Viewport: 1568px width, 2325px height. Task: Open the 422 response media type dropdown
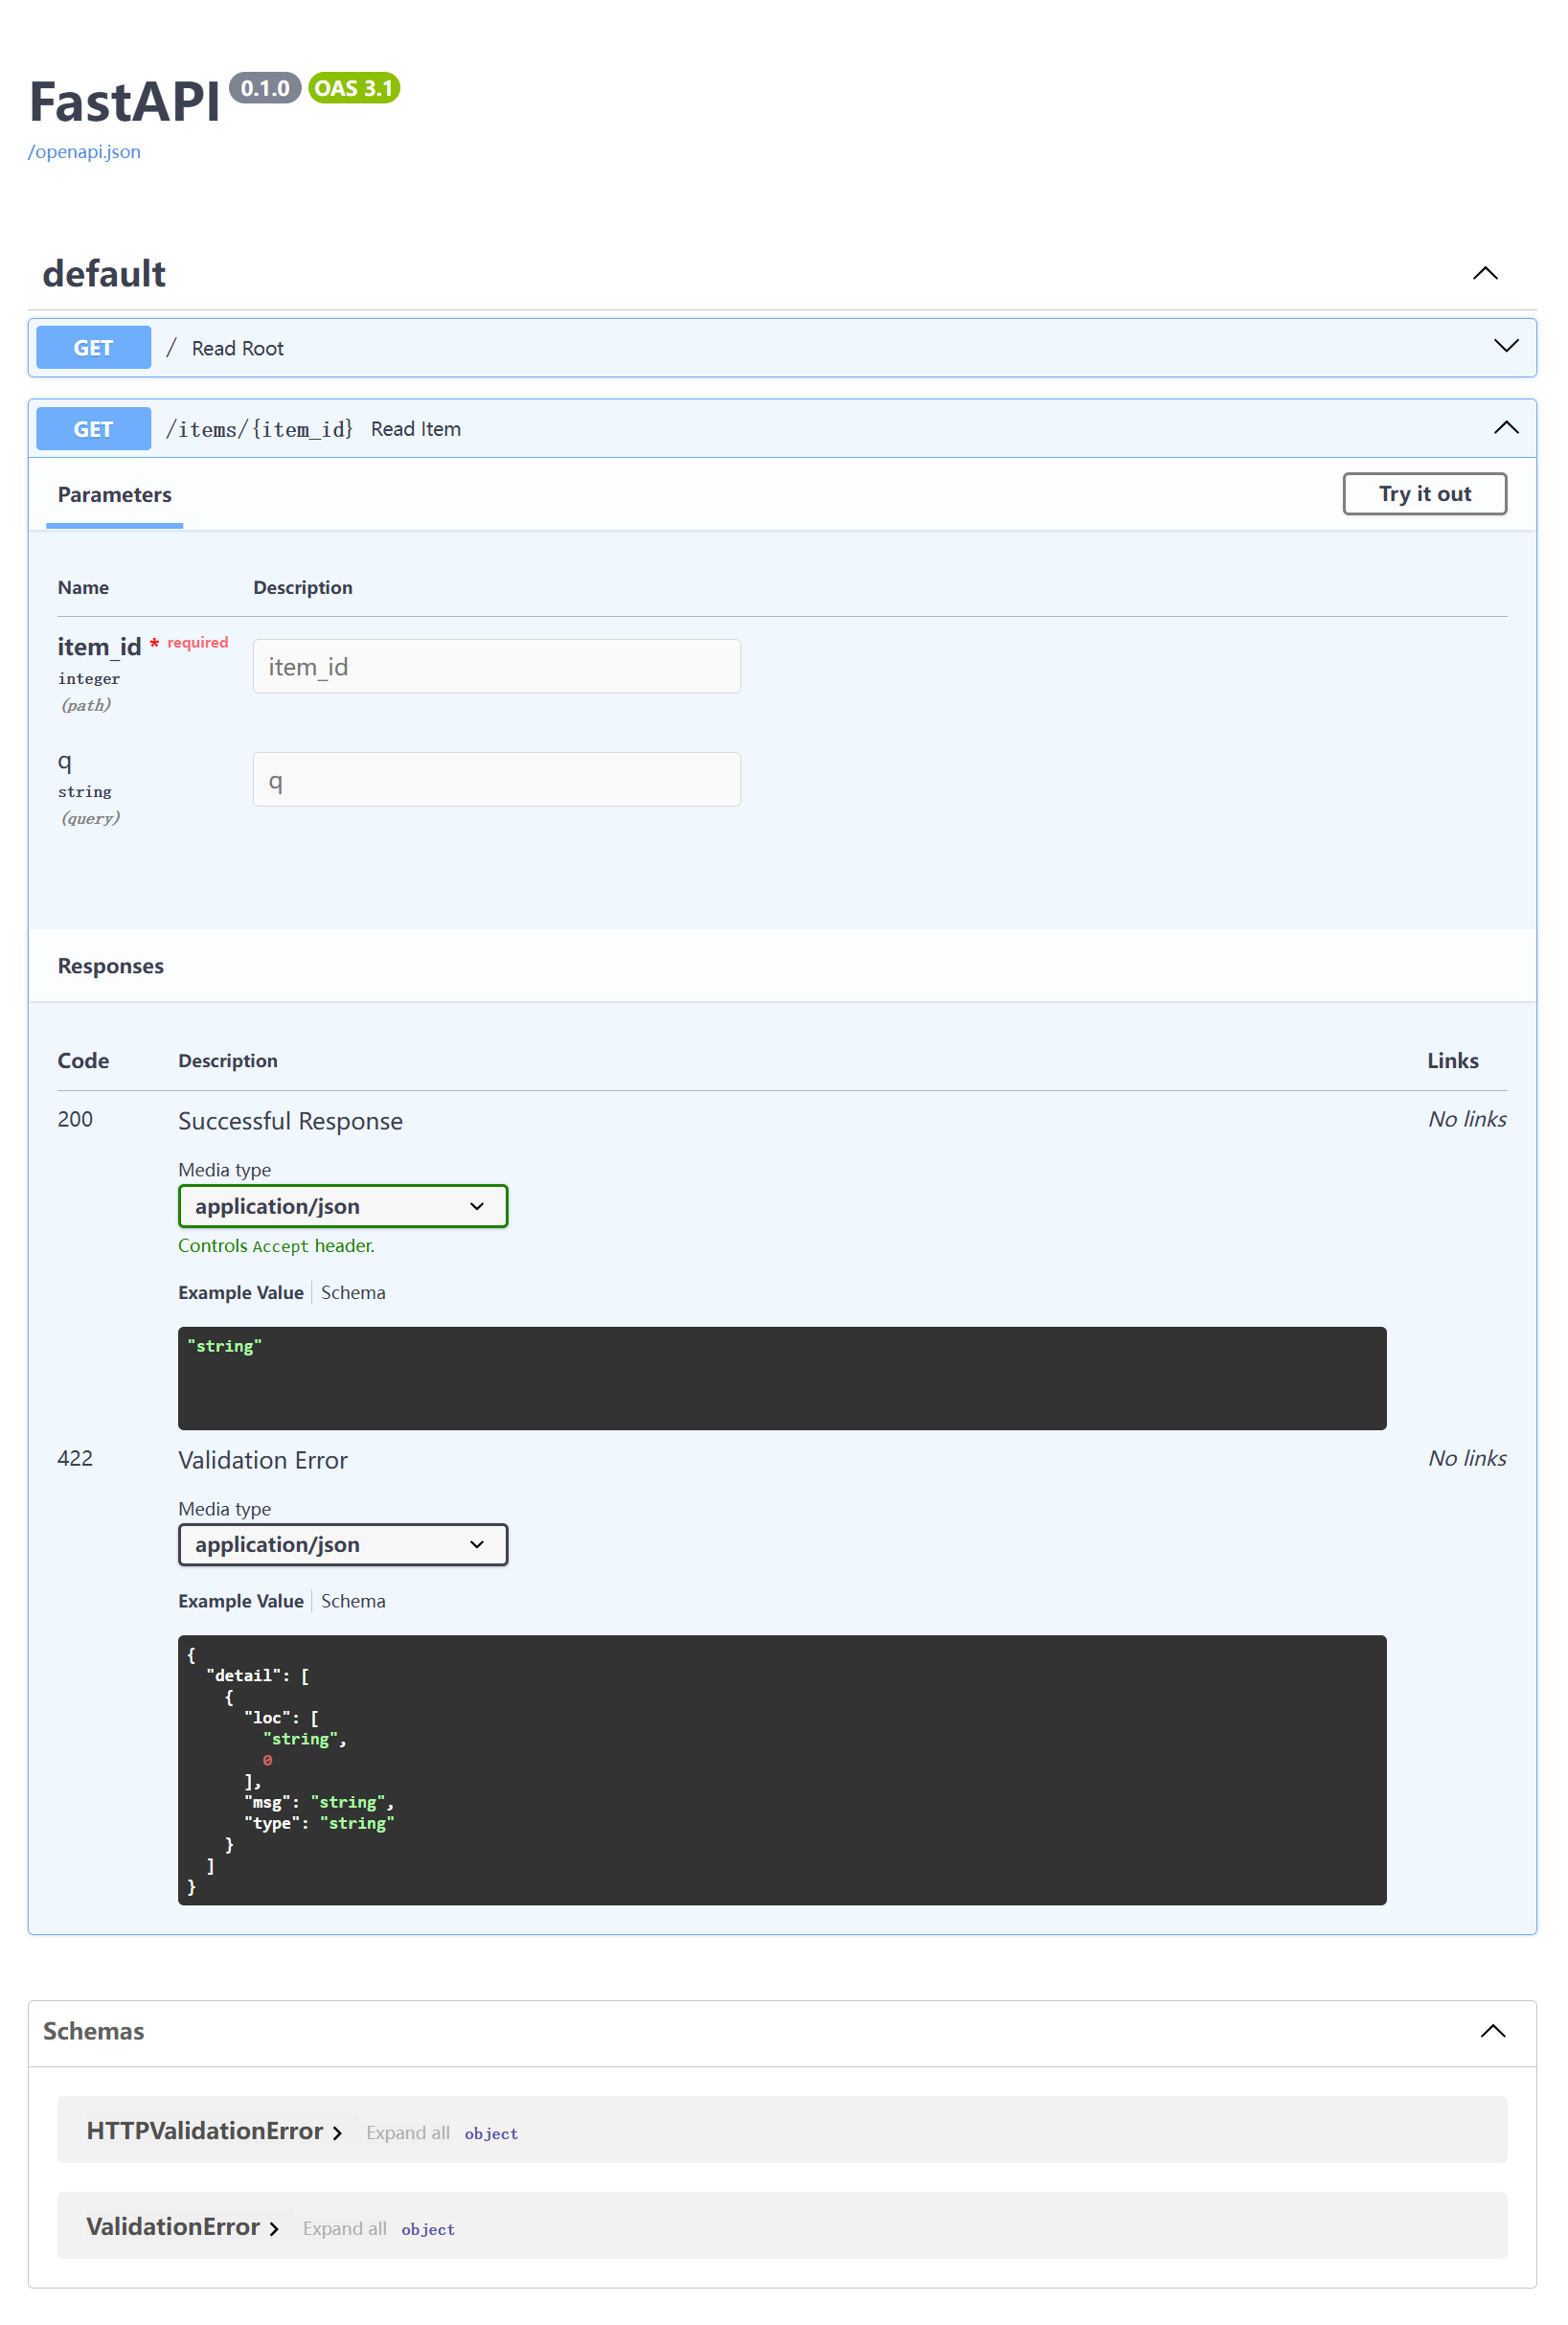coord(343,1544)
